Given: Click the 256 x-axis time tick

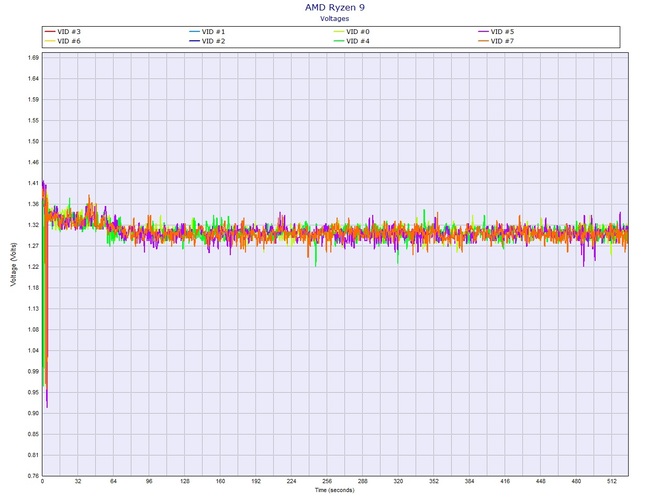Looking at the screenshot, I should (x=327, y=481).
